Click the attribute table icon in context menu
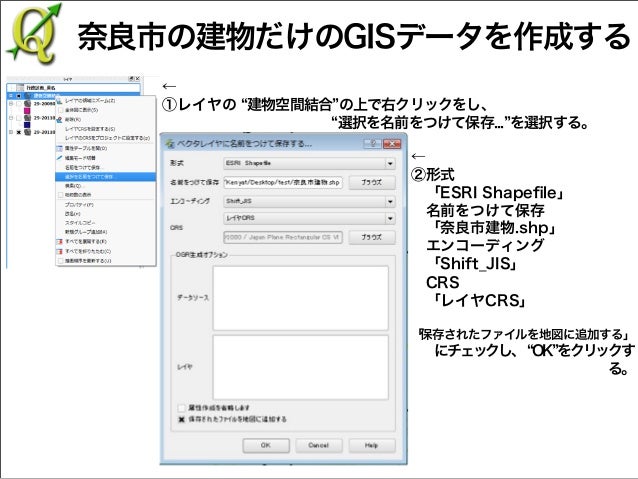Image resolution: width=638 pixels, height=479 pixels. point(60,149)
